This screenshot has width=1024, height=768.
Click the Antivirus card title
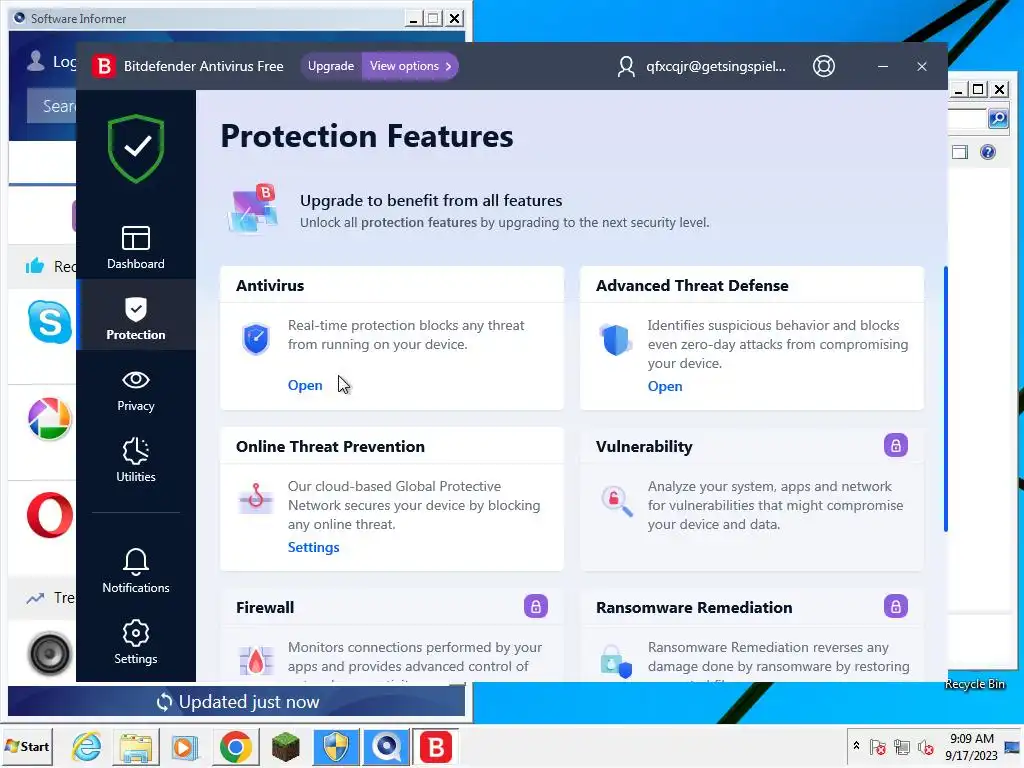click(270, 285)
